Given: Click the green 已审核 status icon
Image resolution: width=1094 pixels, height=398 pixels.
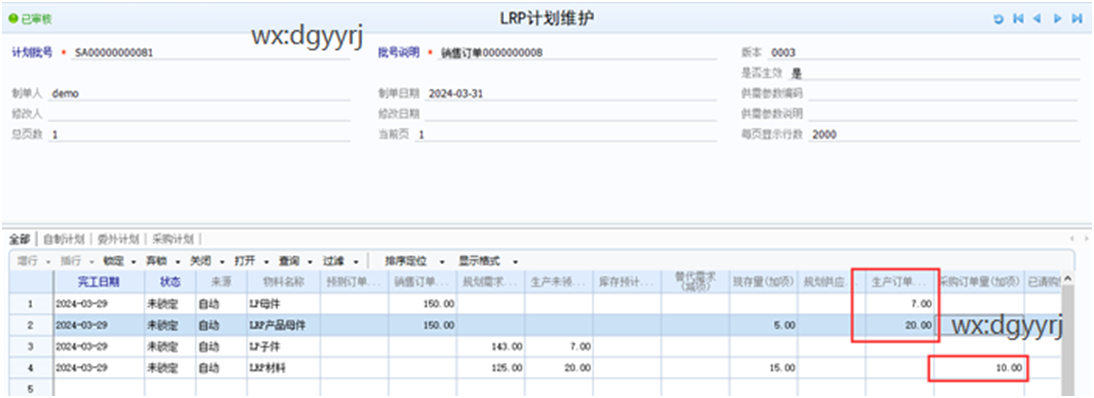Looking at the screenshot, I should [x=13, y=19].
